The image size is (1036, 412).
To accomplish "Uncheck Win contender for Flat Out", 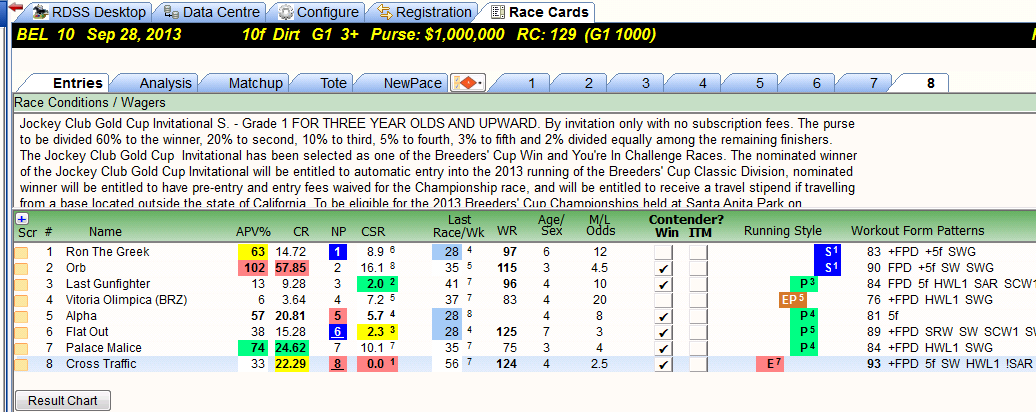I will coord(663,331).
